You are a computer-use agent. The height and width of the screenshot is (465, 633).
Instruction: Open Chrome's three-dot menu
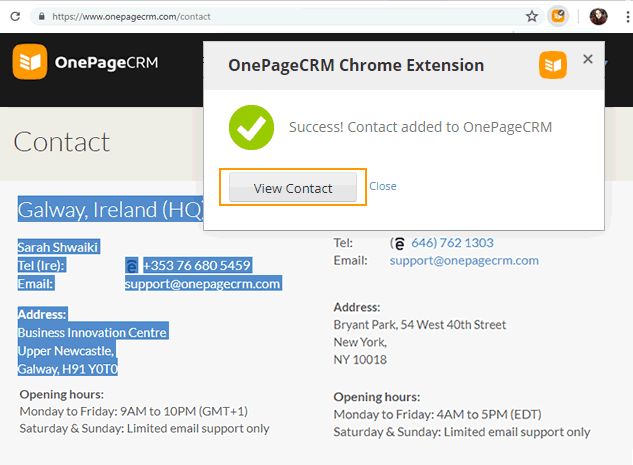coord(627,17)
